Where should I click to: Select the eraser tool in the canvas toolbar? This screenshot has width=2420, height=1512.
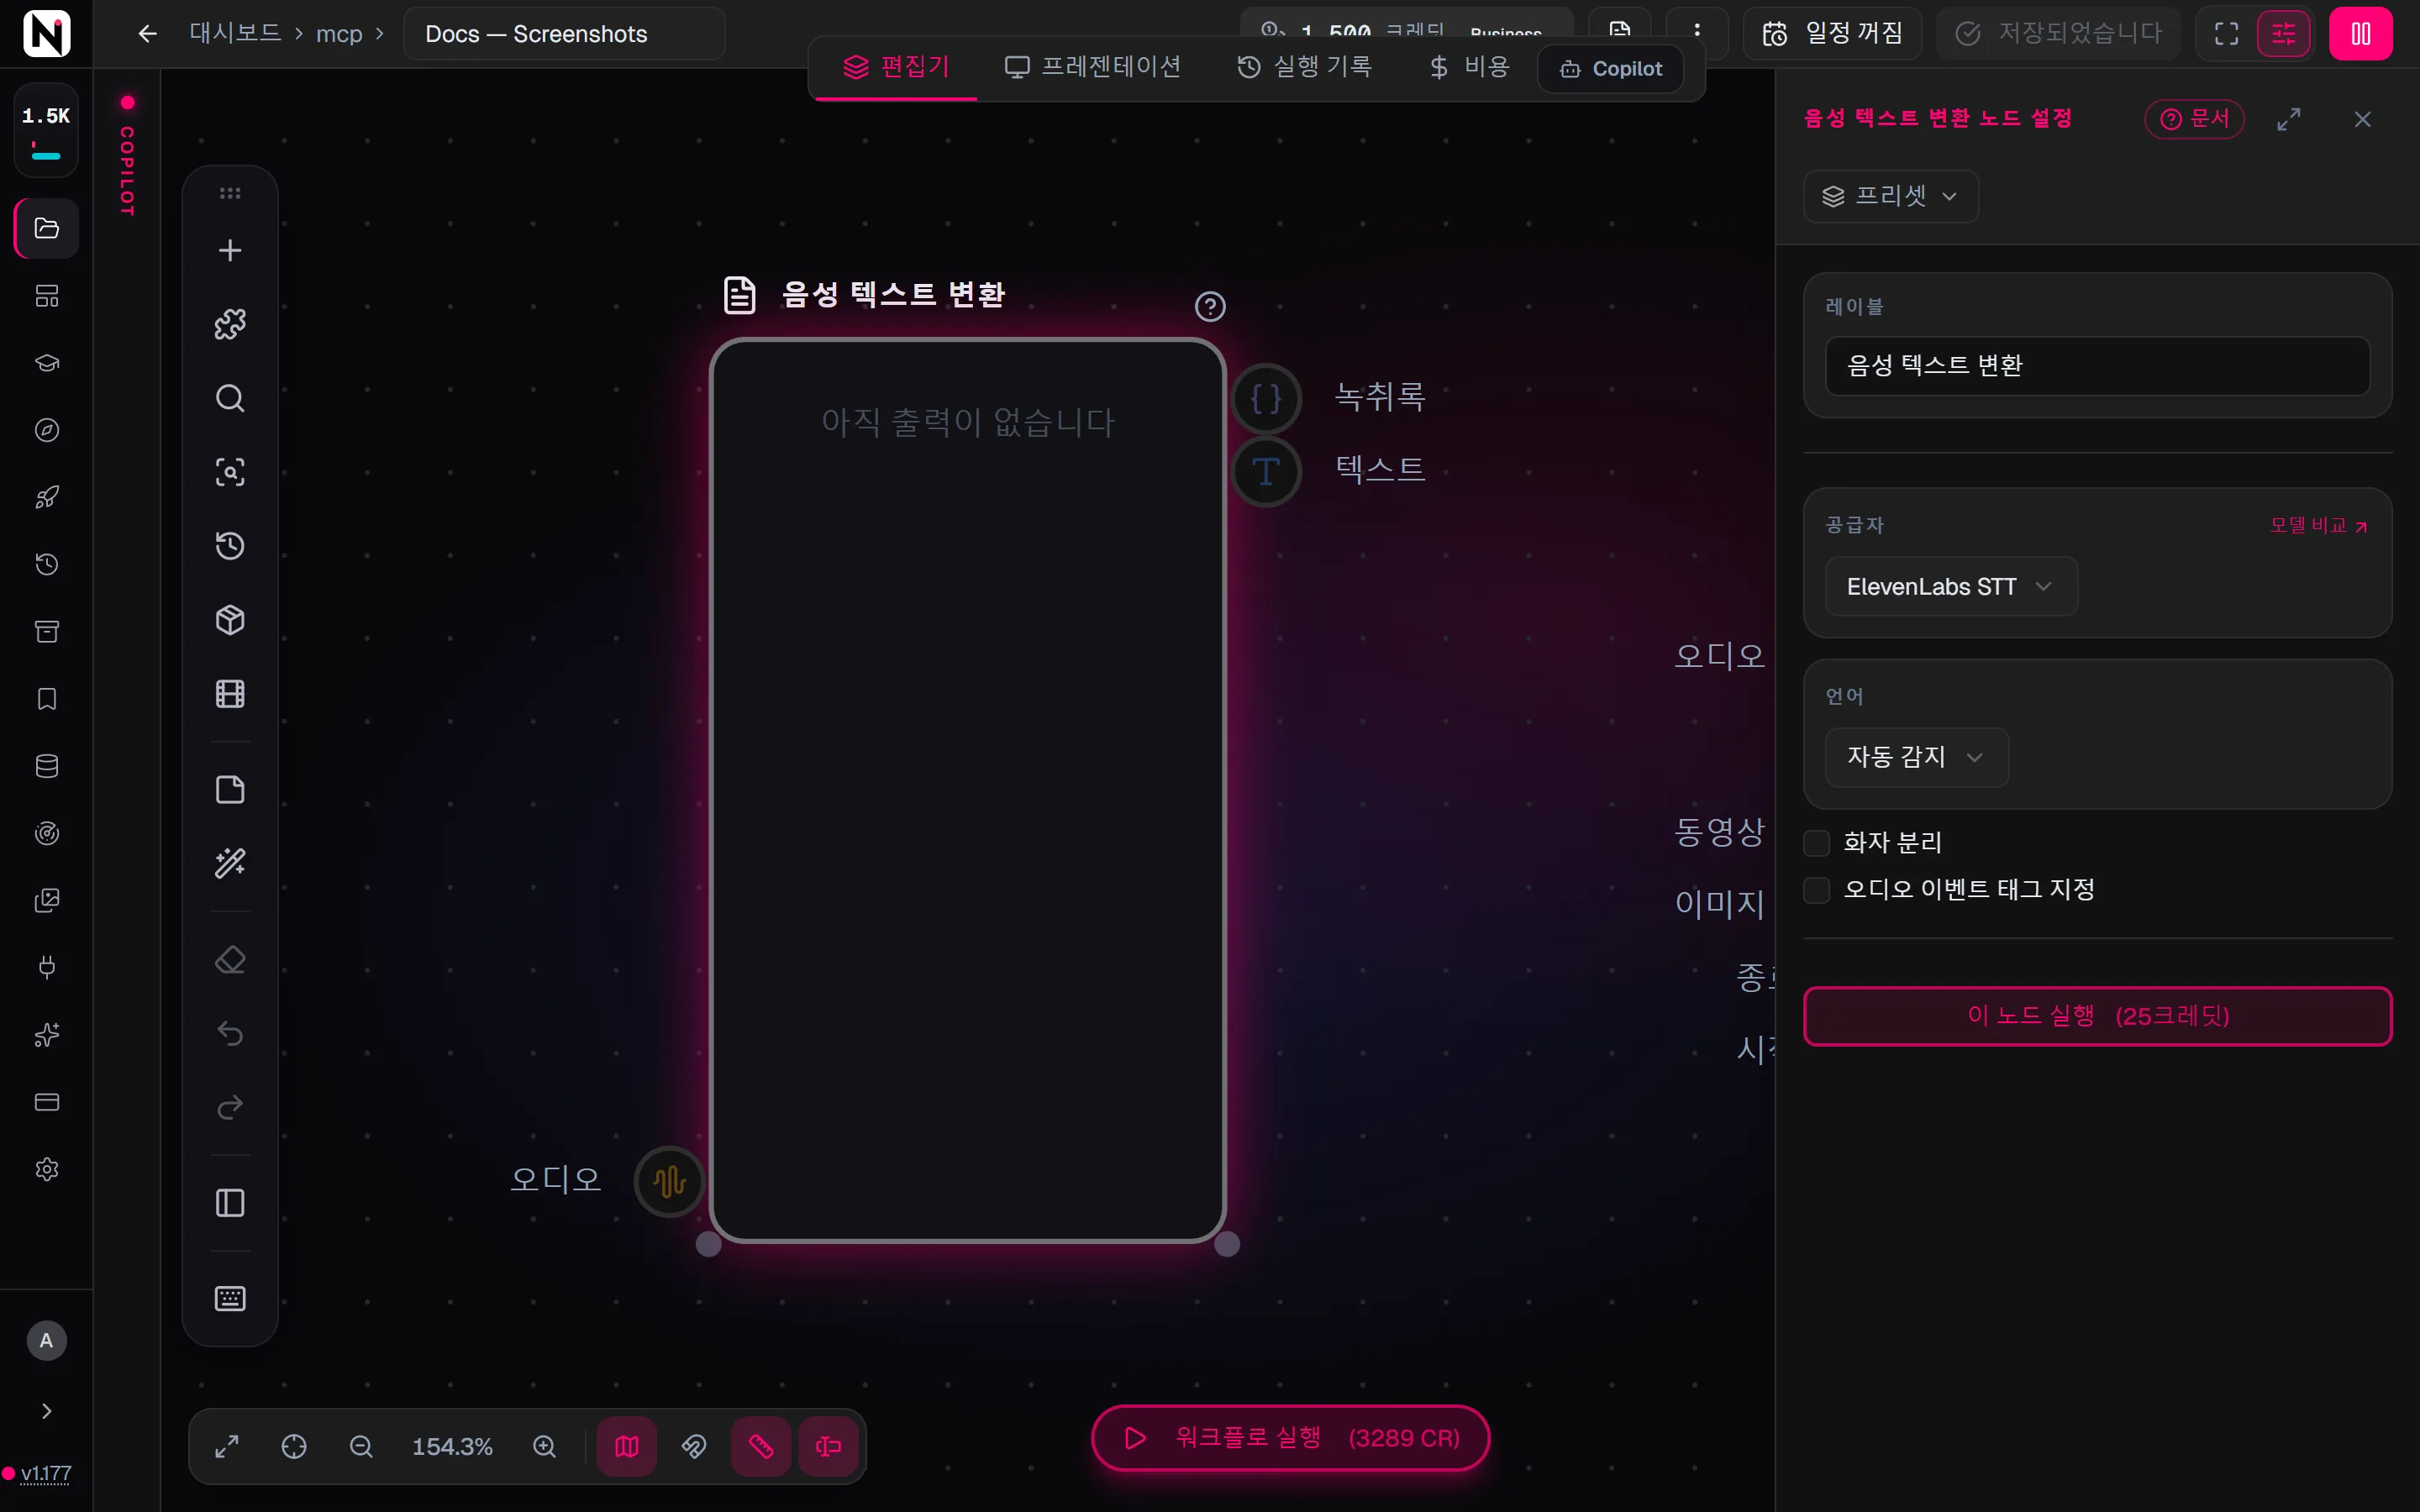230,960
